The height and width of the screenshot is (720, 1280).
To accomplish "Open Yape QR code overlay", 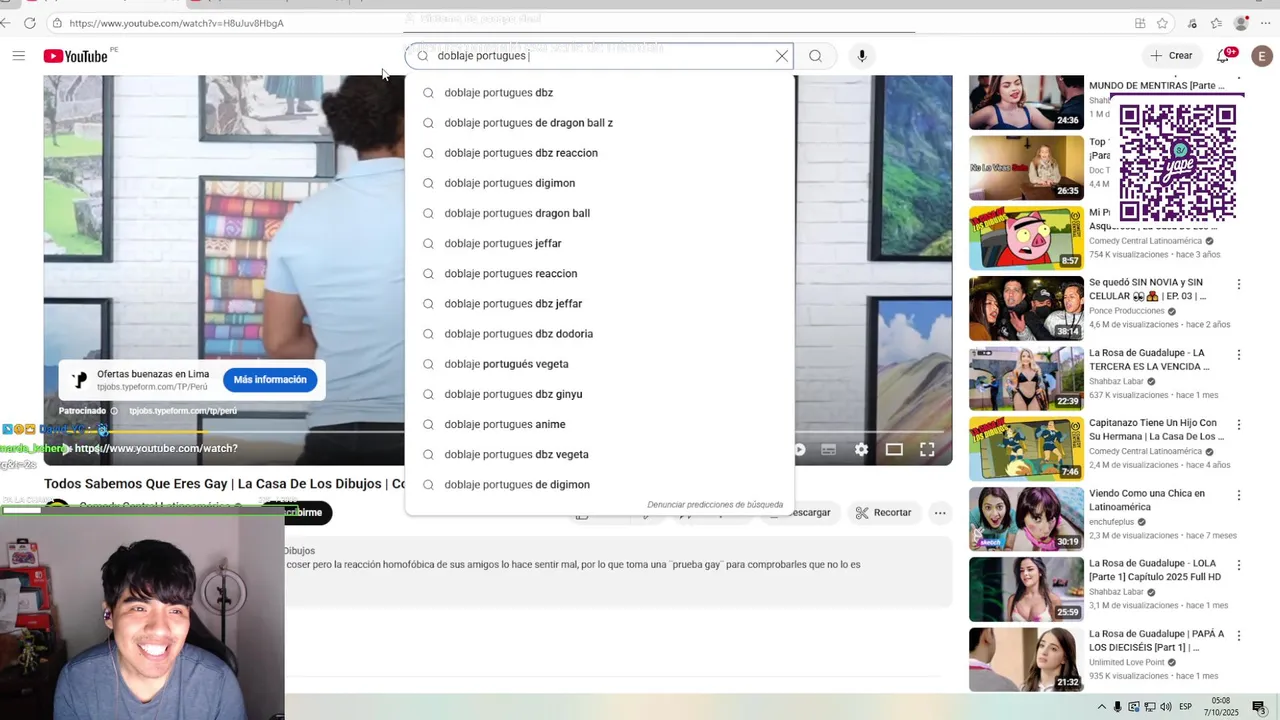I will pyautogui.click(x=1178, y=162).
